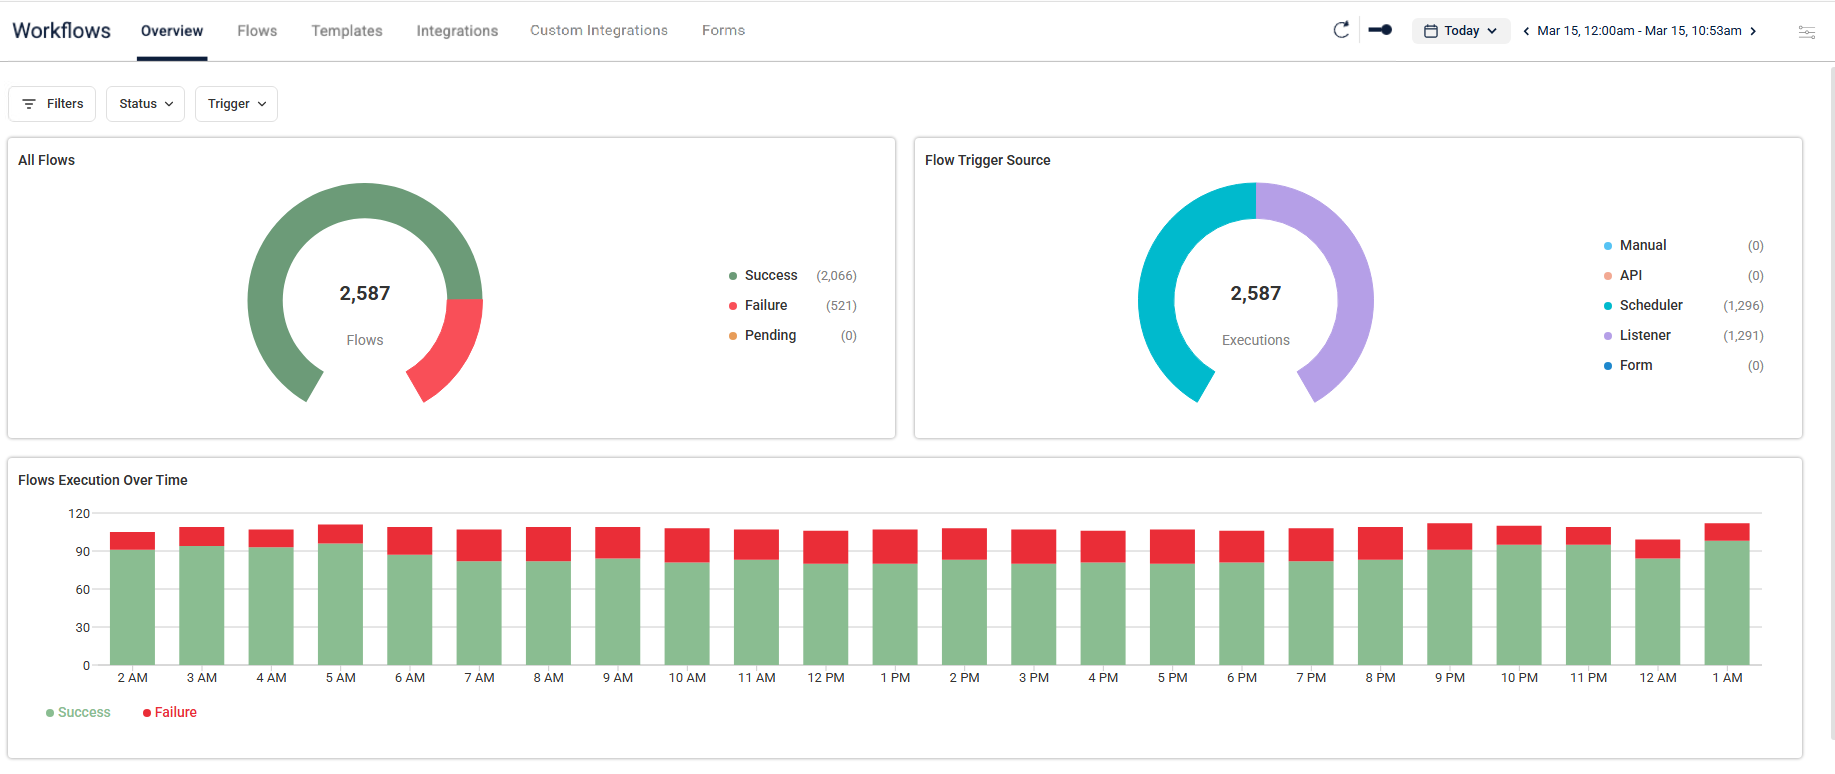Toggle Failure legend in All Flows

[792, 305]
